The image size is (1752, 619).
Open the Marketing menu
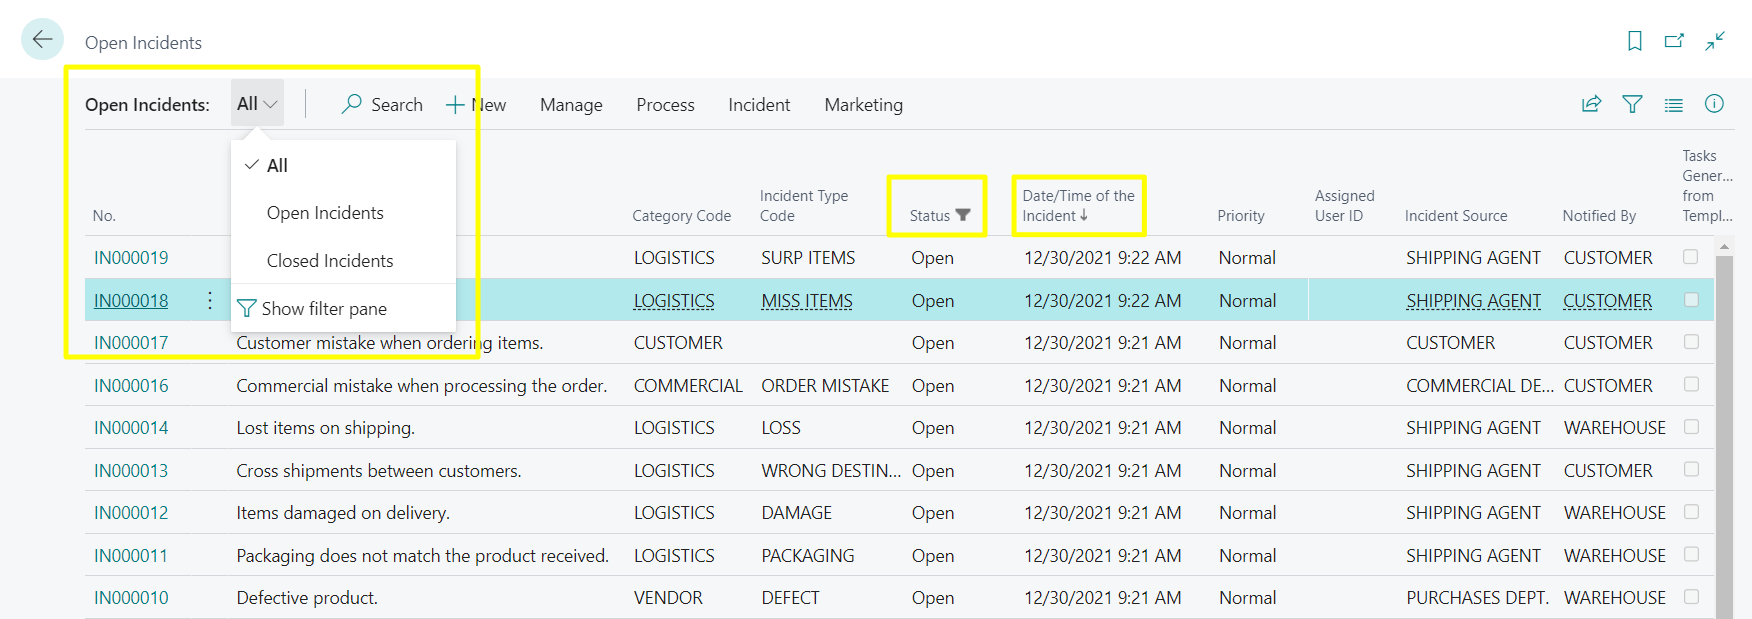tap(863, 105)
